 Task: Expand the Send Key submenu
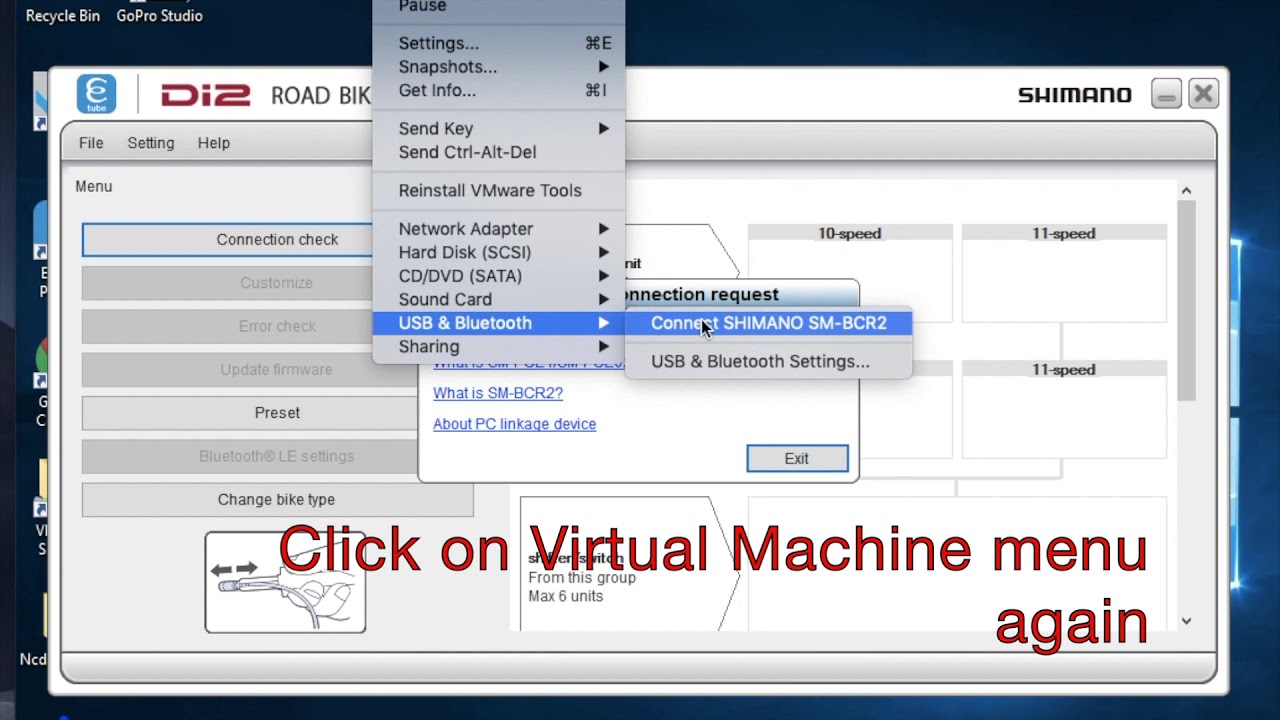498,128
